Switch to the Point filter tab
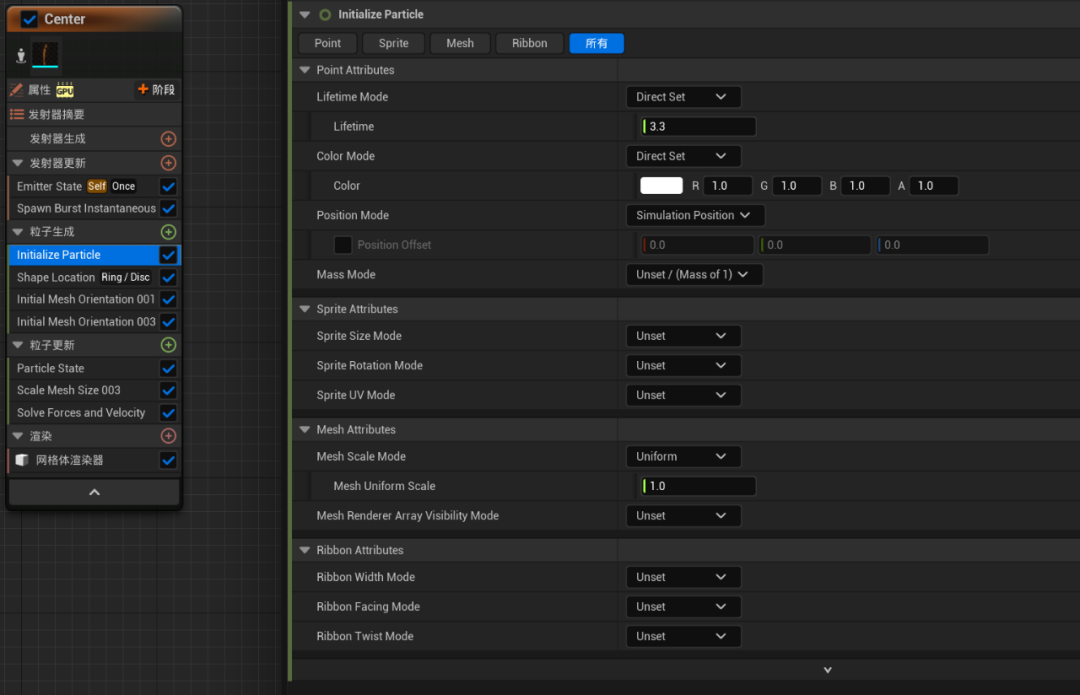 (328, 43)
